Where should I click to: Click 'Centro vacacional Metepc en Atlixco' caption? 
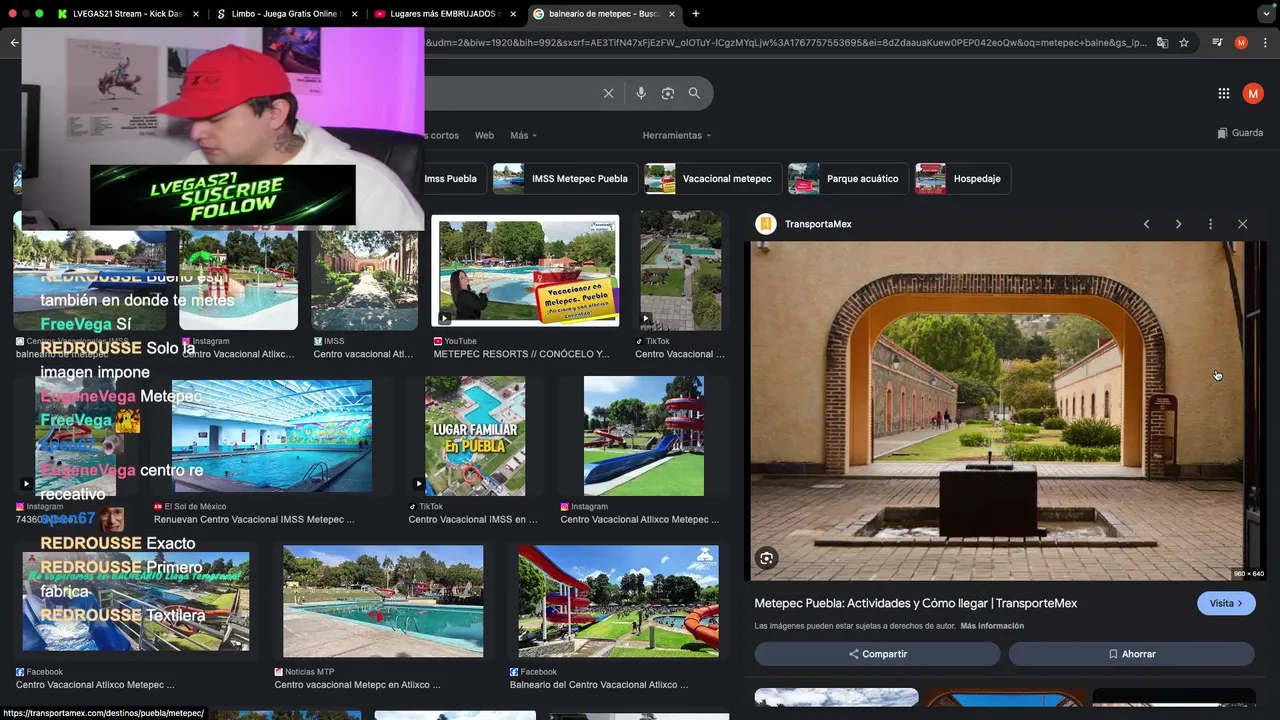pos(357,685)
